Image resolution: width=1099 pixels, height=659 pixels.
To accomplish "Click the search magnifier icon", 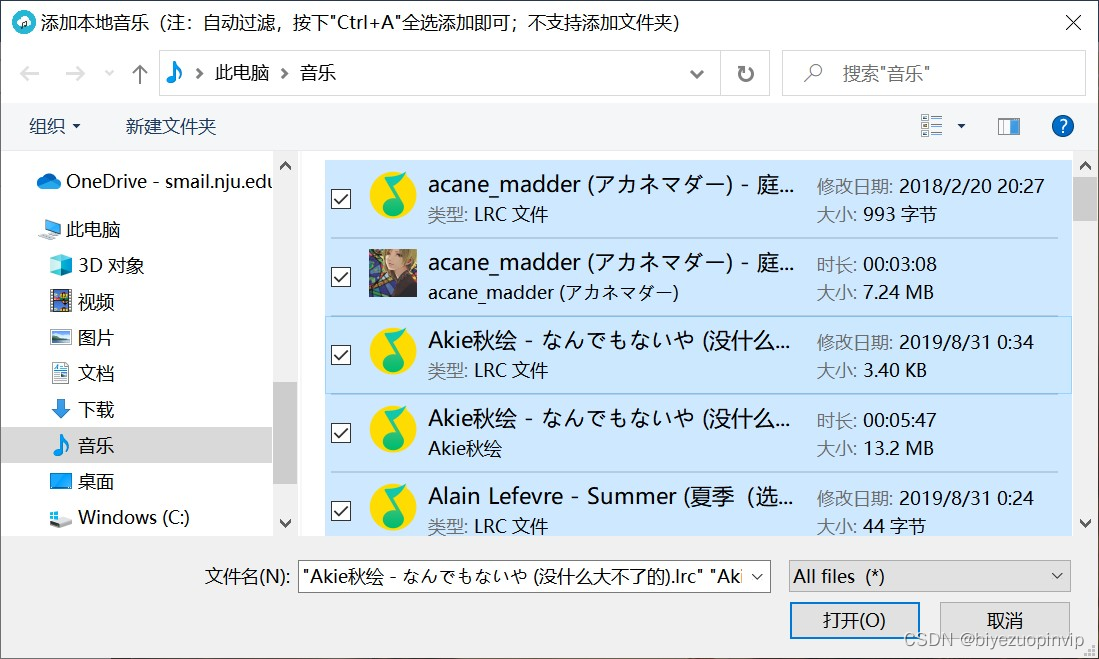I will coord(813,72).
